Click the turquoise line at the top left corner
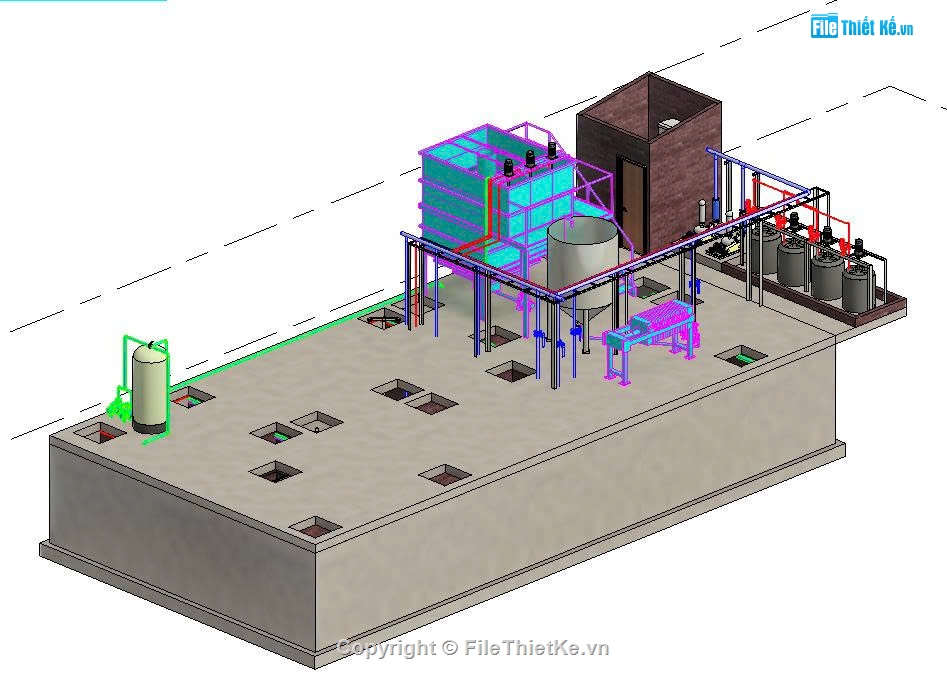This screenshot has height=682, width=947. click(x=80, y=5)
